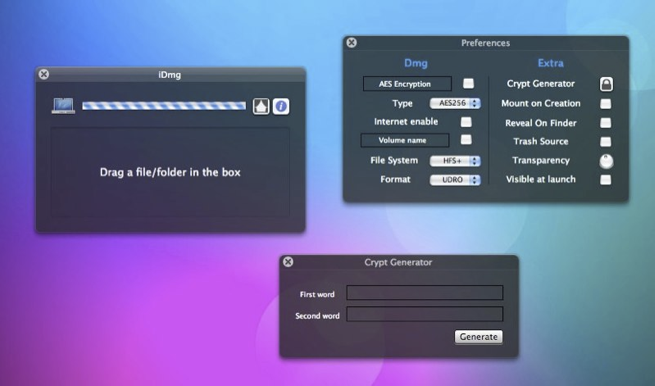The image size is (655, 386).
Task: Click the First word input field
Action: click(x=425, y=293)
